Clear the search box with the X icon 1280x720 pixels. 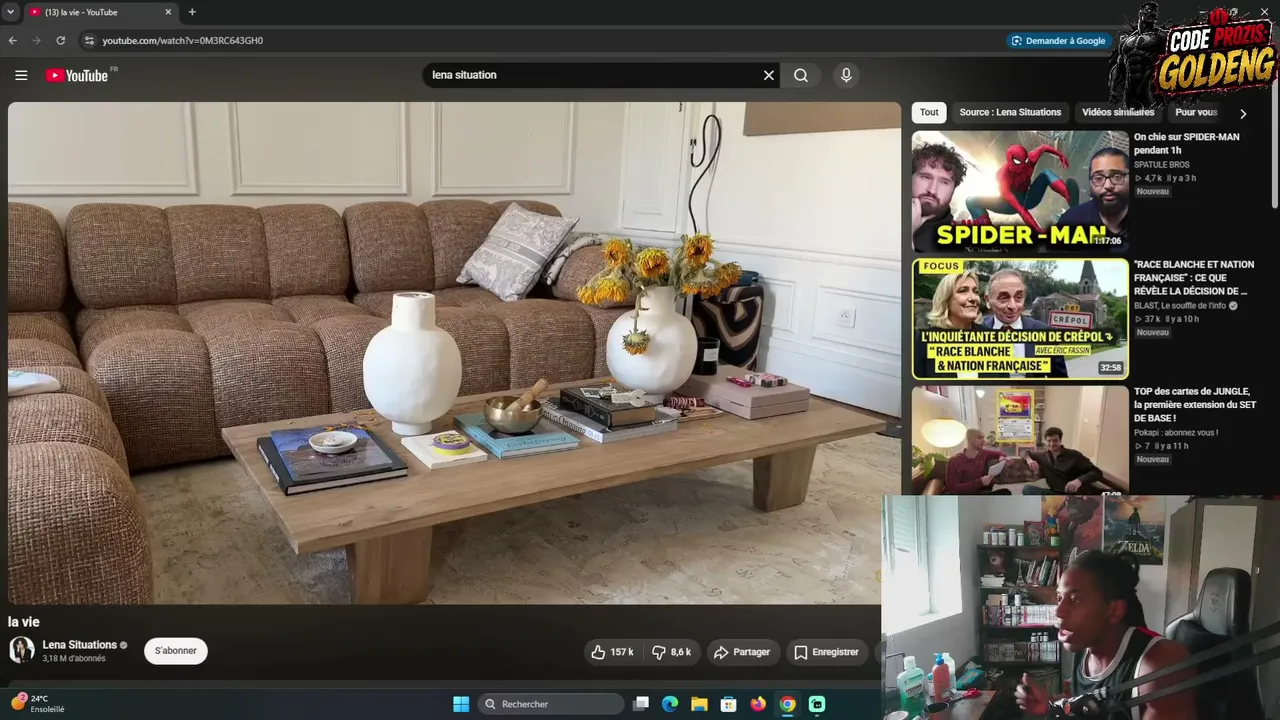(769, 75)
